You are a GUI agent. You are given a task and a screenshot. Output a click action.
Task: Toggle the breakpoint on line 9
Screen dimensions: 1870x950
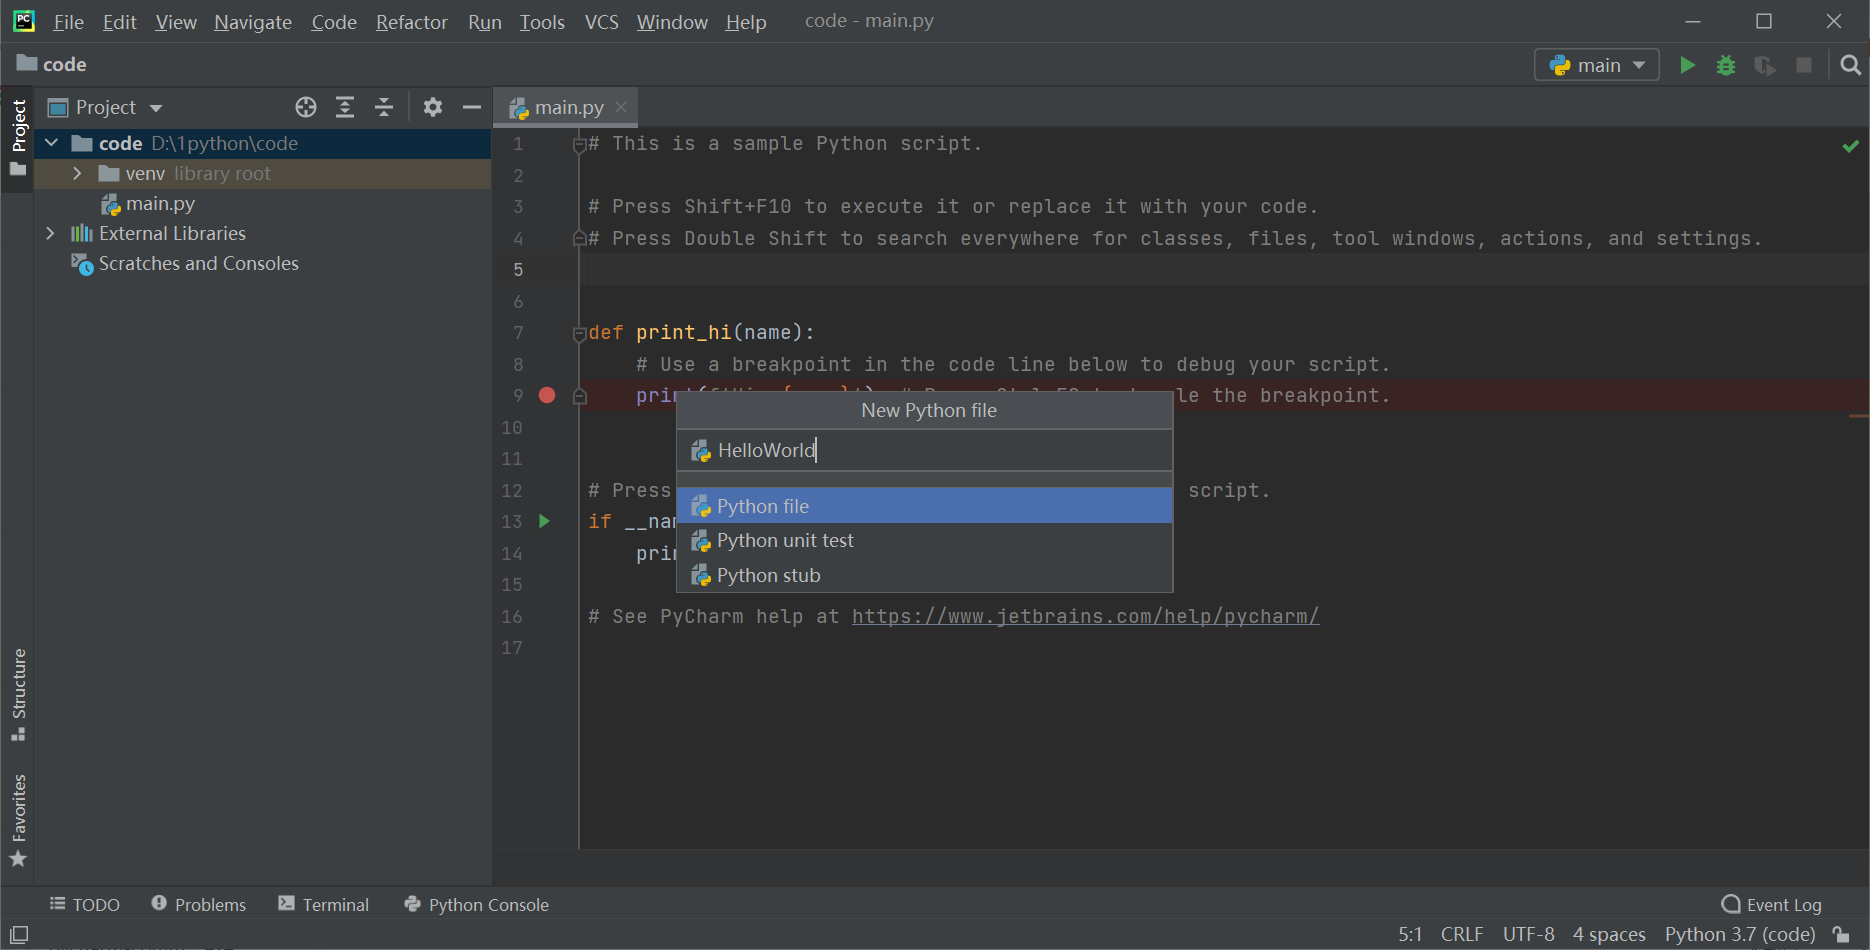[x=547, y=395]
